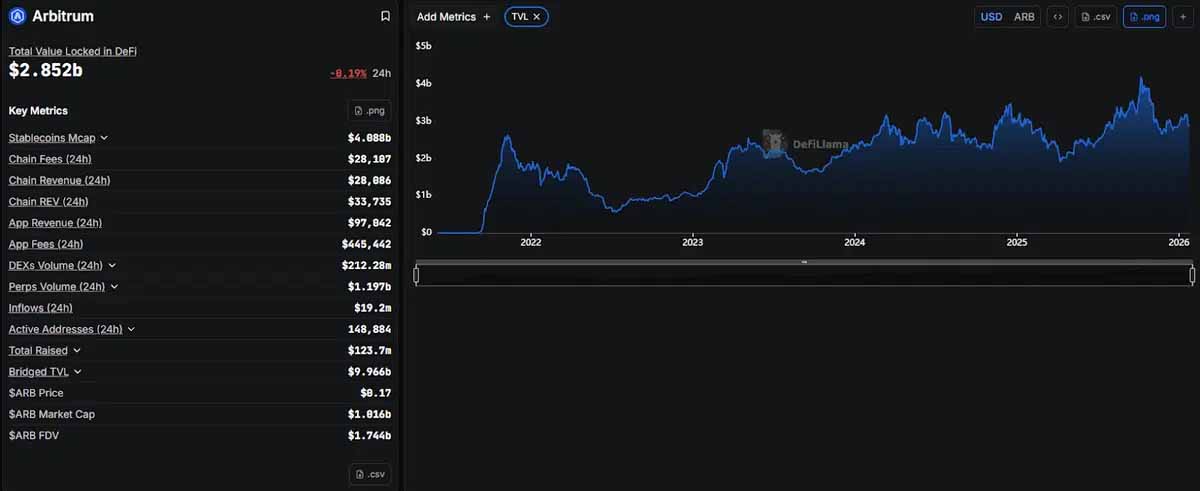Click the Chain Fees (24h) label
1200x491 pixels.
(51, 159)
